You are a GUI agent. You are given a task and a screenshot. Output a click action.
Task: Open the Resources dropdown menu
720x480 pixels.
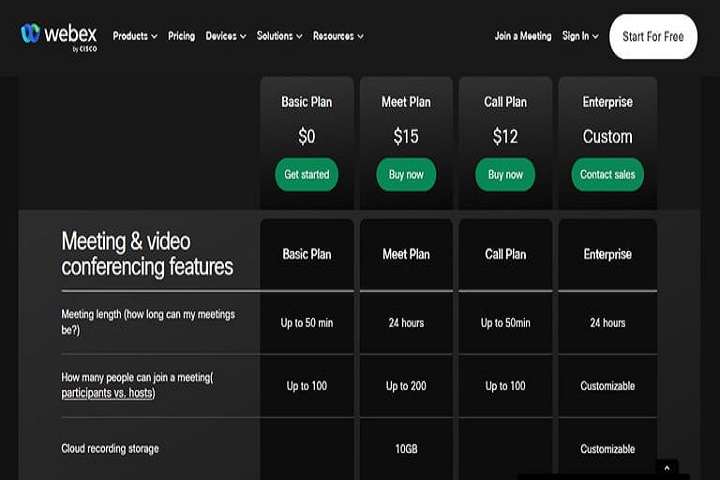pyautogui.click(x=338, y=36)
